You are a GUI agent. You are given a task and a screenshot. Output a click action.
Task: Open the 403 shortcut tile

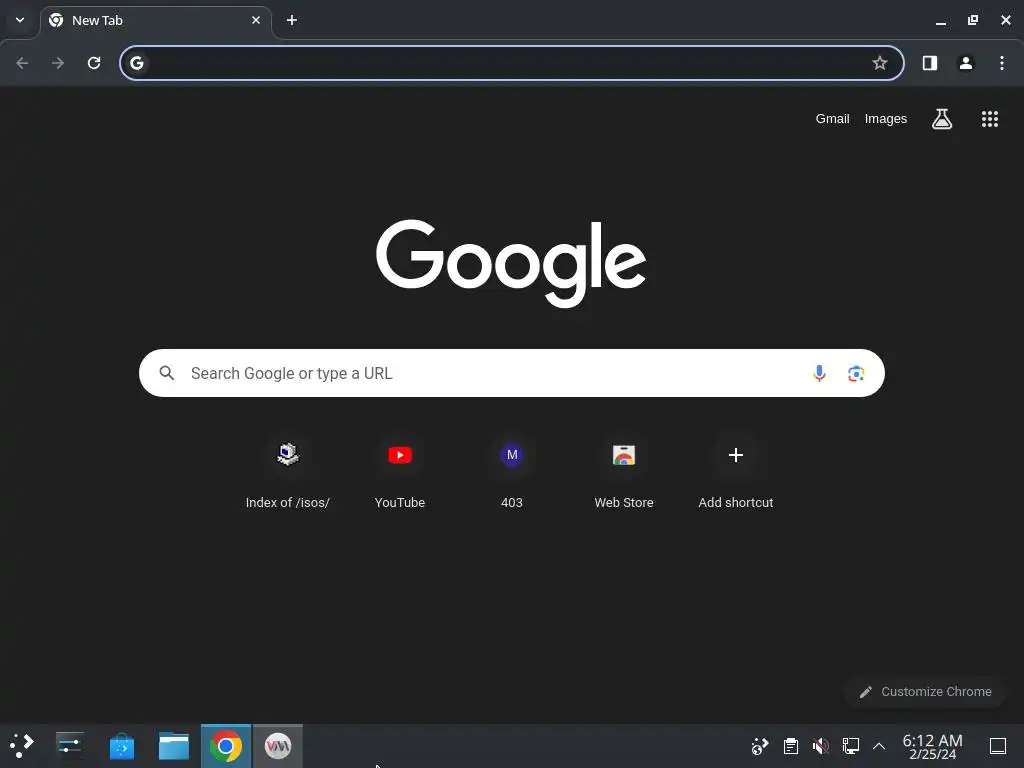[512, 471]
